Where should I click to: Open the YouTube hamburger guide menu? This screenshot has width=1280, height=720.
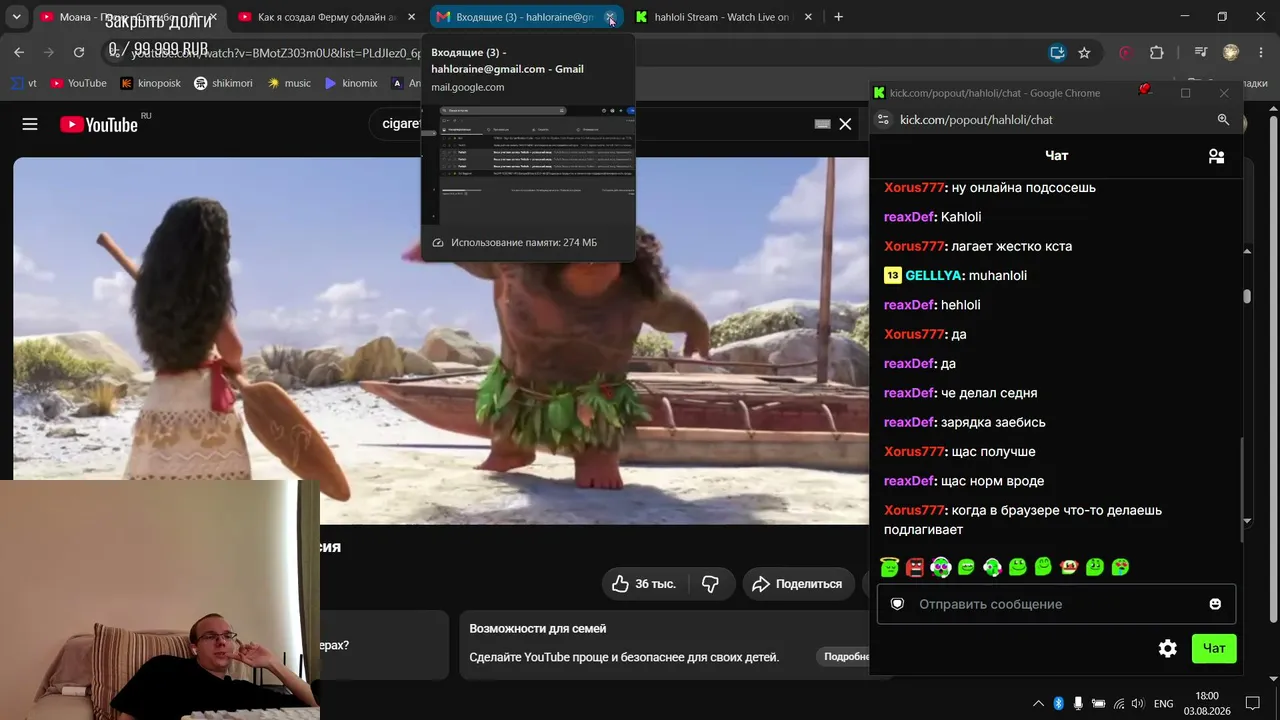tap(30, 124)
